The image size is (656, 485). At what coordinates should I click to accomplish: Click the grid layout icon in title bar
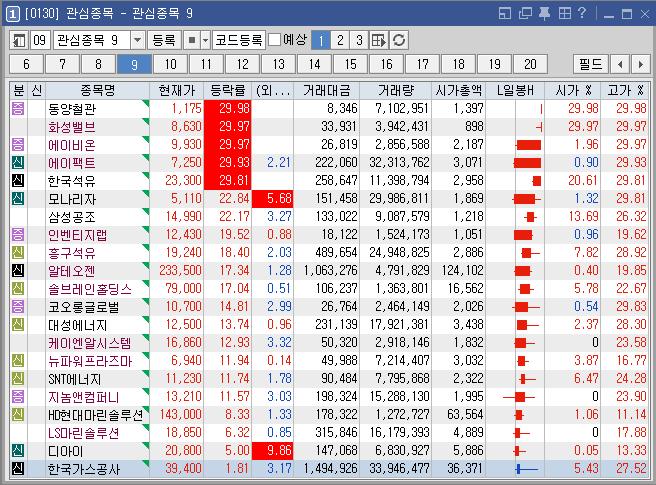coord(565,14)
